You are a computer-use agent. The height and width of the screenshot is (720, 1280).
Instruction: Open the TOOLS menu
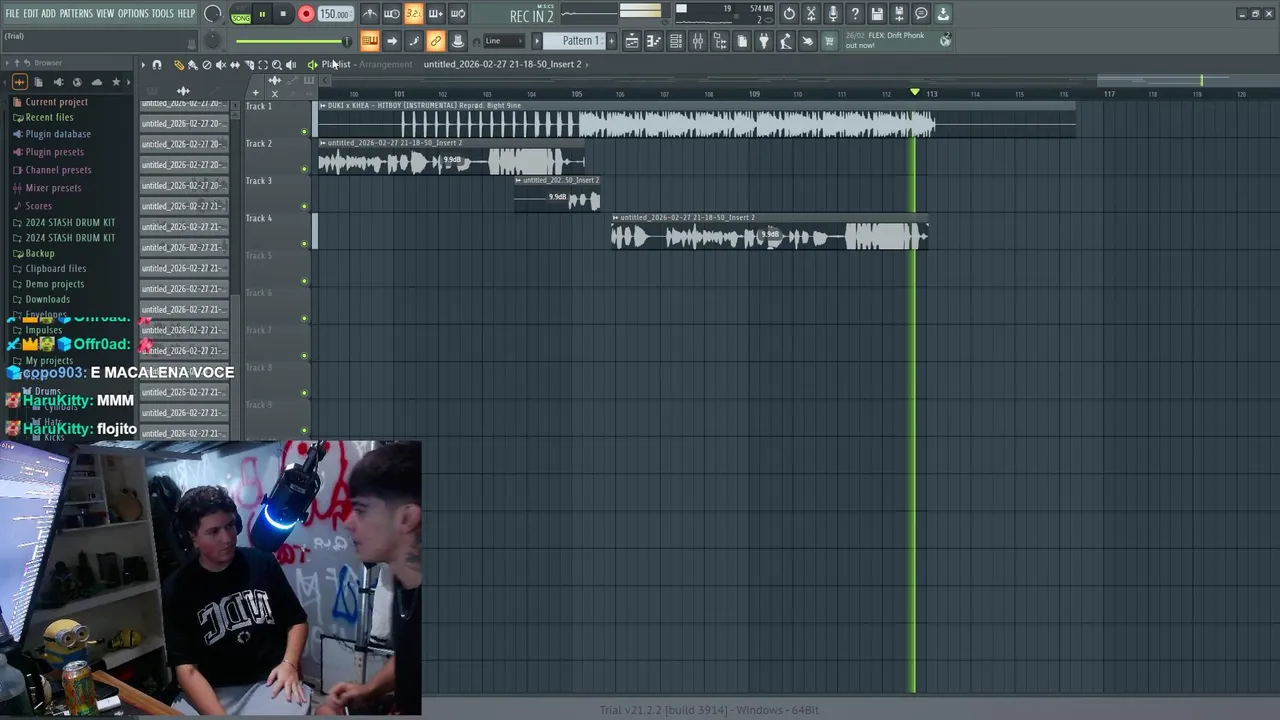click(162, 13)
